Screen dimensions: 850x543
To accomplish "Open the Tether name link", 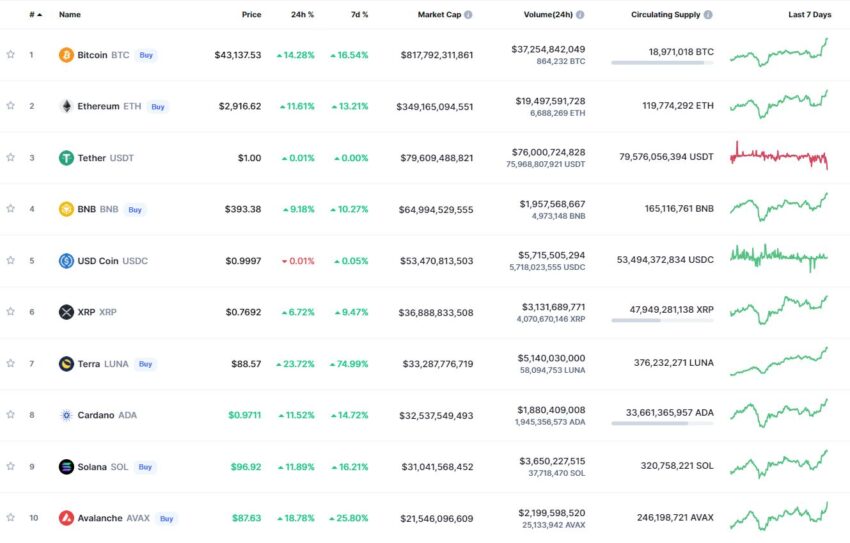I will [92, 158].
